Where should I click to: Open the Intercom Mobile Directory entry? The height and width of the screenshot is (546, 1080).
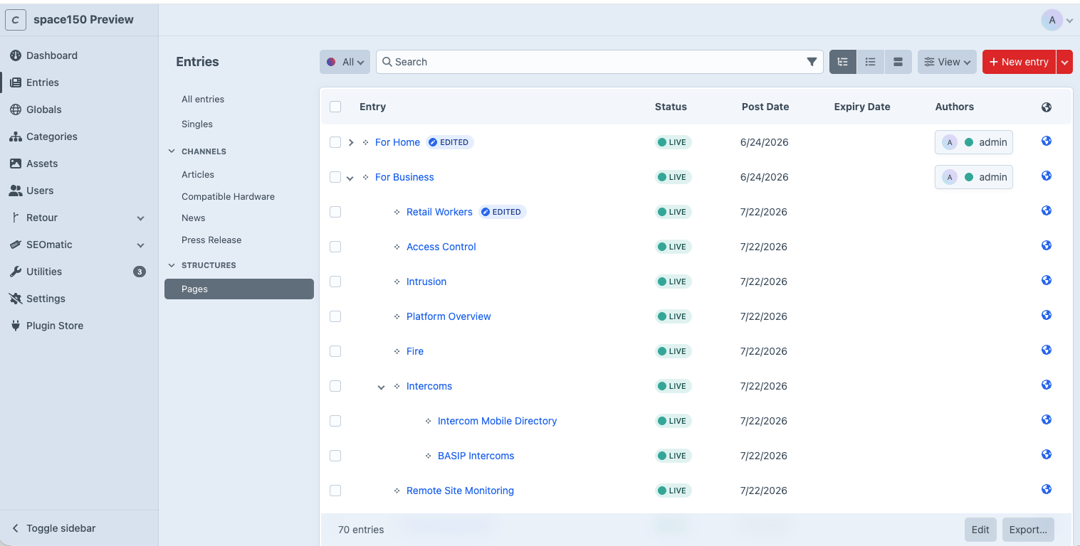[x=497, y=421]
